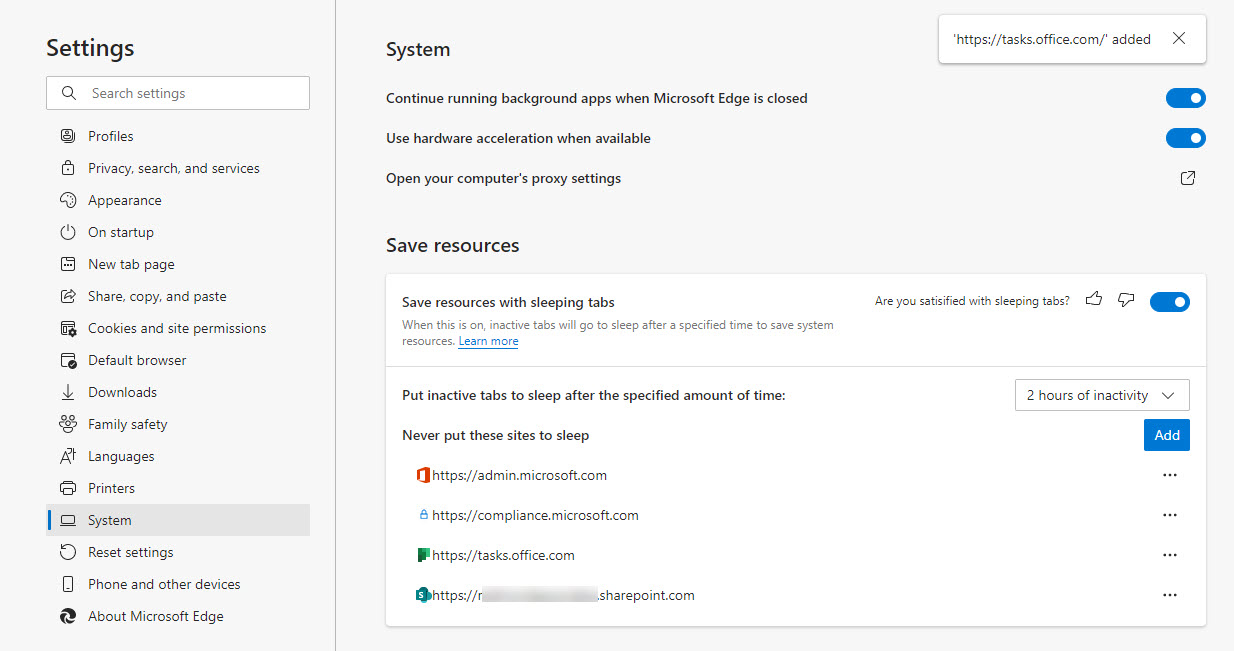Click lock icon next to compliance.microsoft.com

point(423,515)
